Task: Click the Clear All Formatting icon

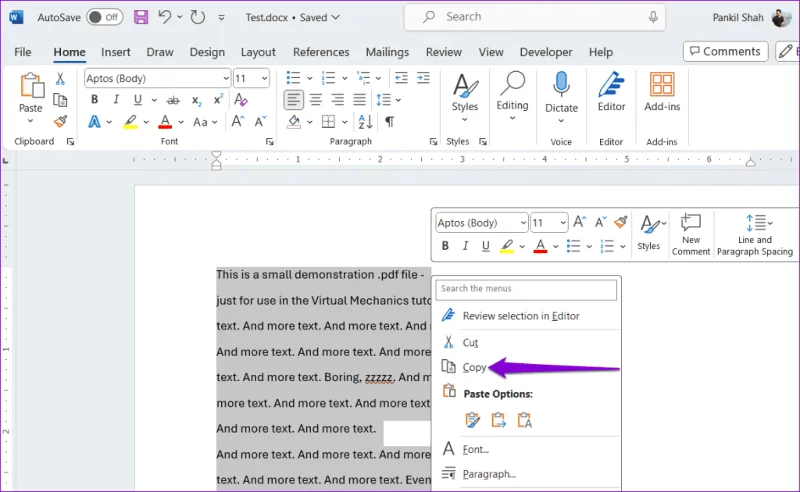Action: (x=240, y=100)
